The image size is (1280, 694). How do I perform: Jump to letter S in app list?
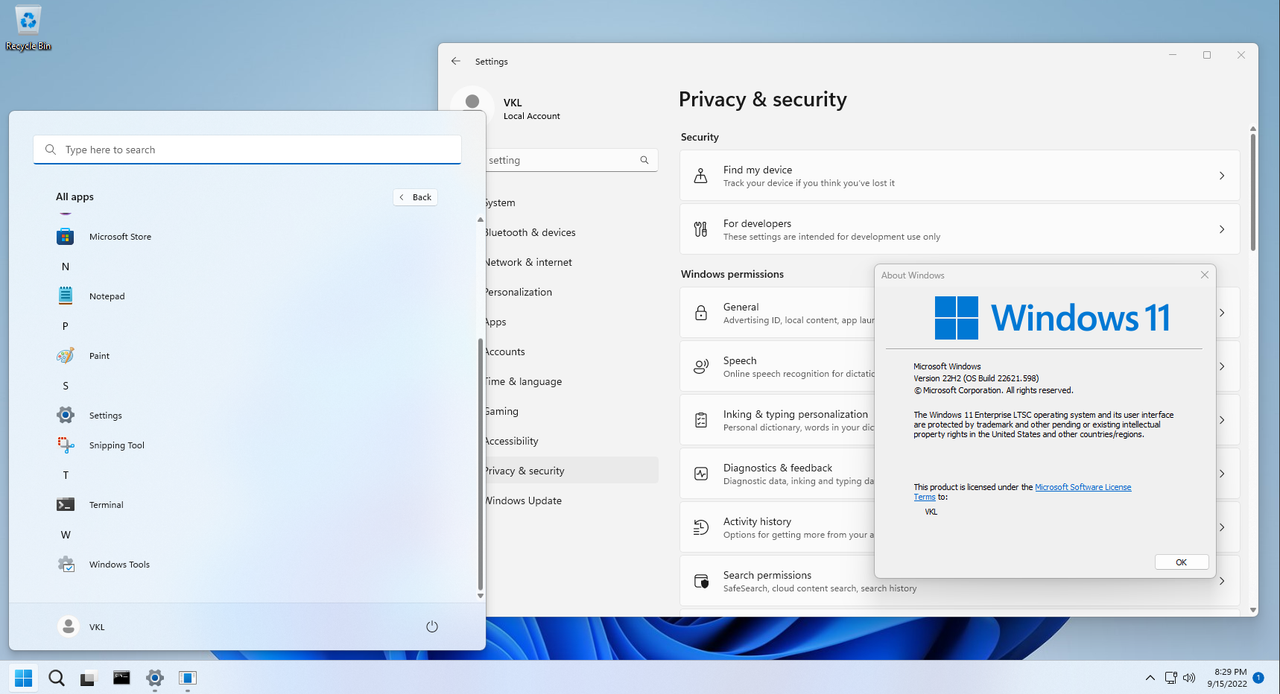point(65,386)
